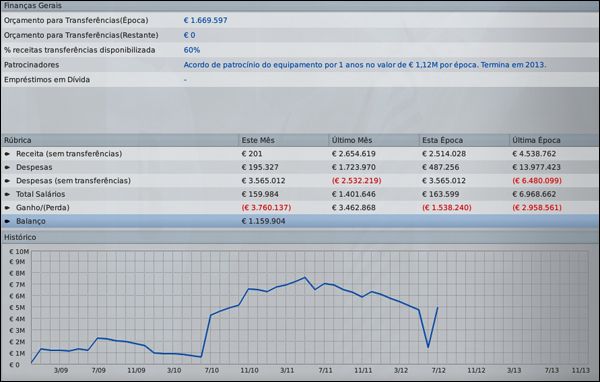The image size is (600, 382).
Task: Click the remaining transfer budget € 0
Action: pyautogui.click(x=189, y=35)
